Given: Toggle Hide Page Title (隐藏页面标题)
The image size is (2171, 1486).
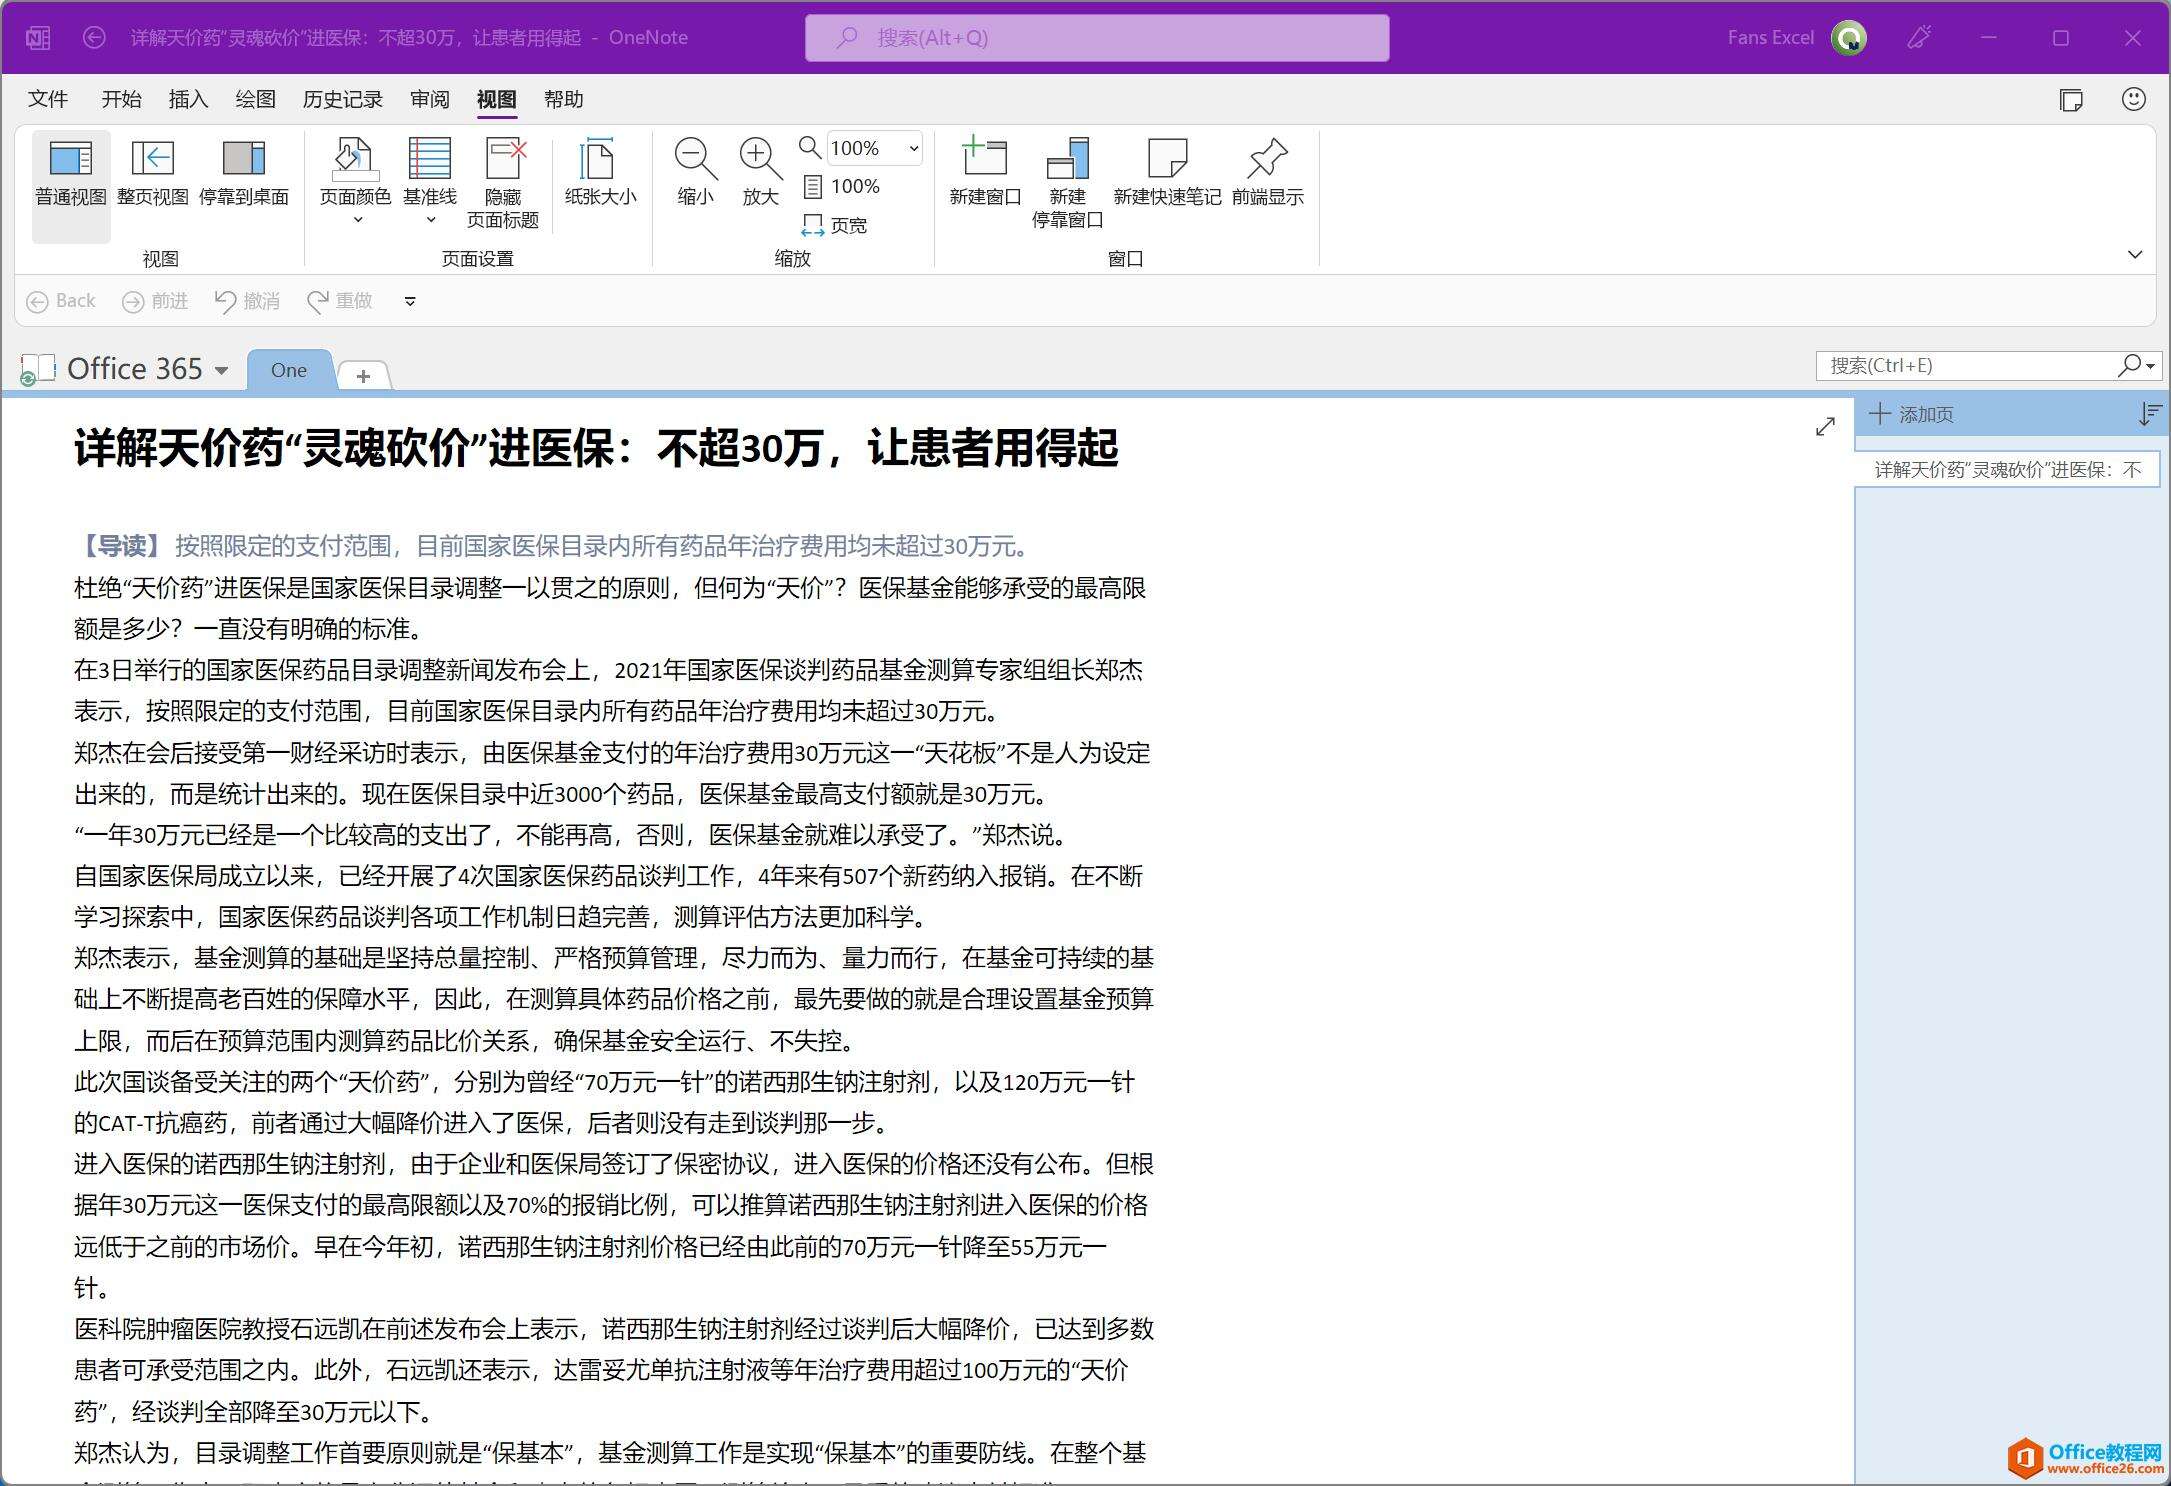Looking at the screenshot, I should pos(503,183).
